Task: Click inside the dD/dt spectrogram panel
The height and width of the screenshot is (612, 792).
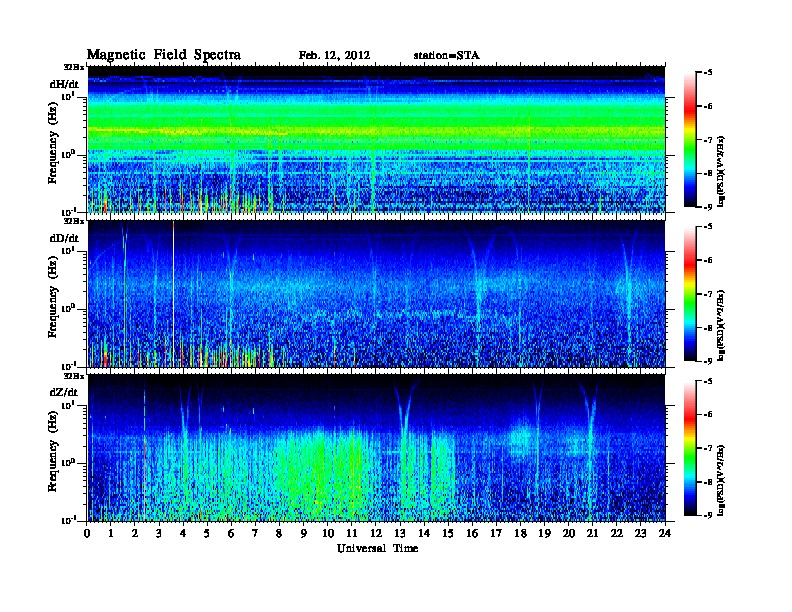Action: pyautogui.click(x=376, y=294)
